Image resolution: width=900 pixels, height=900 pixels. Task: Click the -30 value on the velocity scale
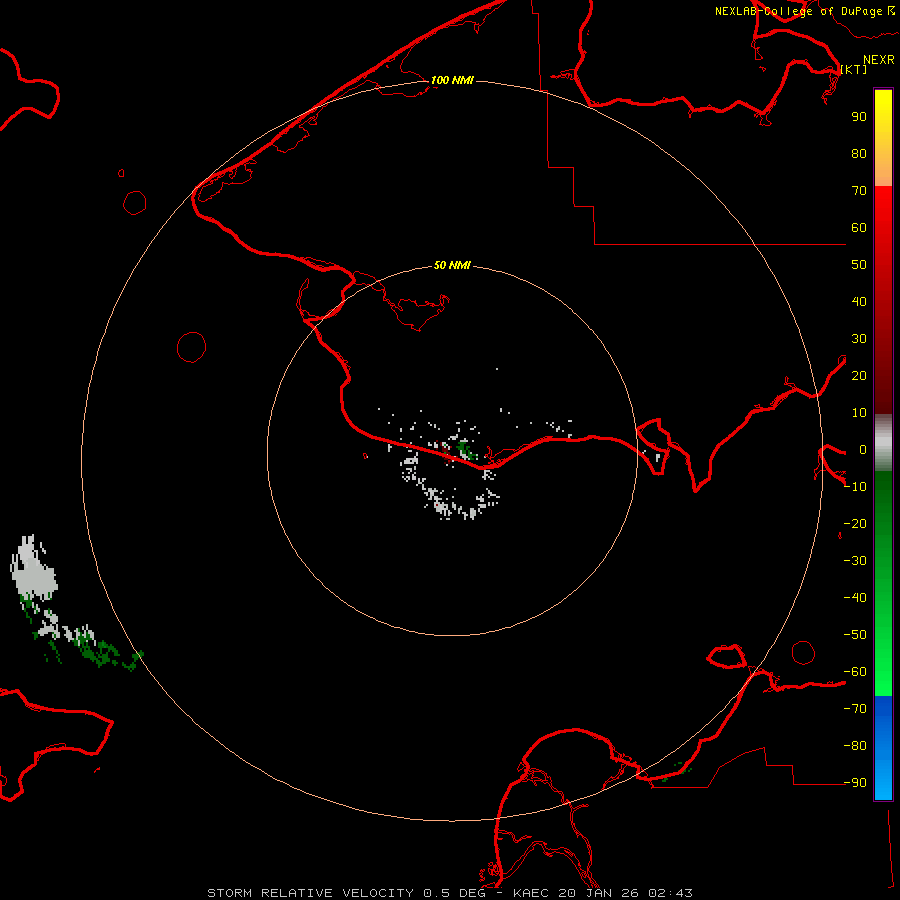pyautogui.click(x=856, y=561)
